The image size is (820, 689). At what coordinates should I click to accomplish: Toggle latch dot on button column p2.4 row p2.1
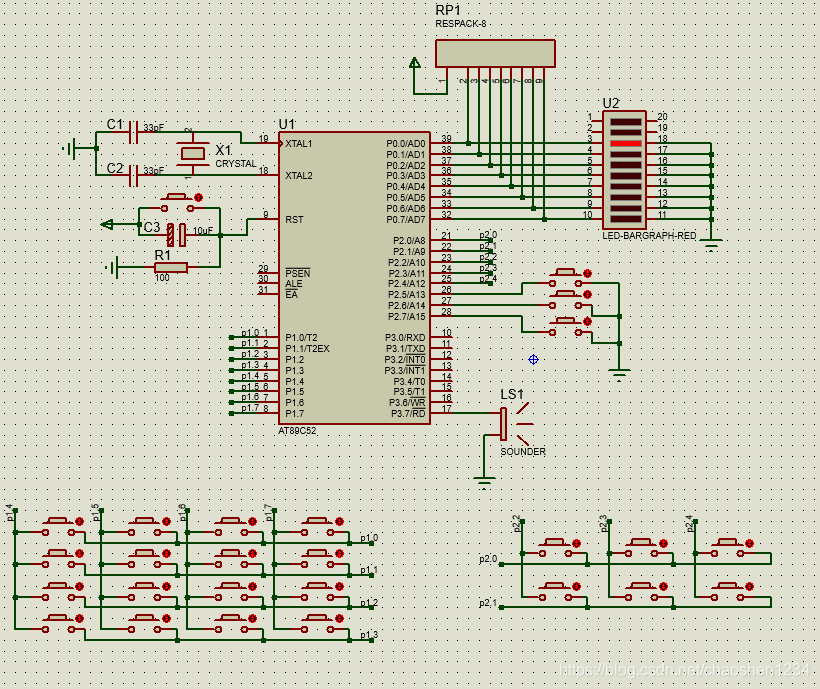(749, 587)
